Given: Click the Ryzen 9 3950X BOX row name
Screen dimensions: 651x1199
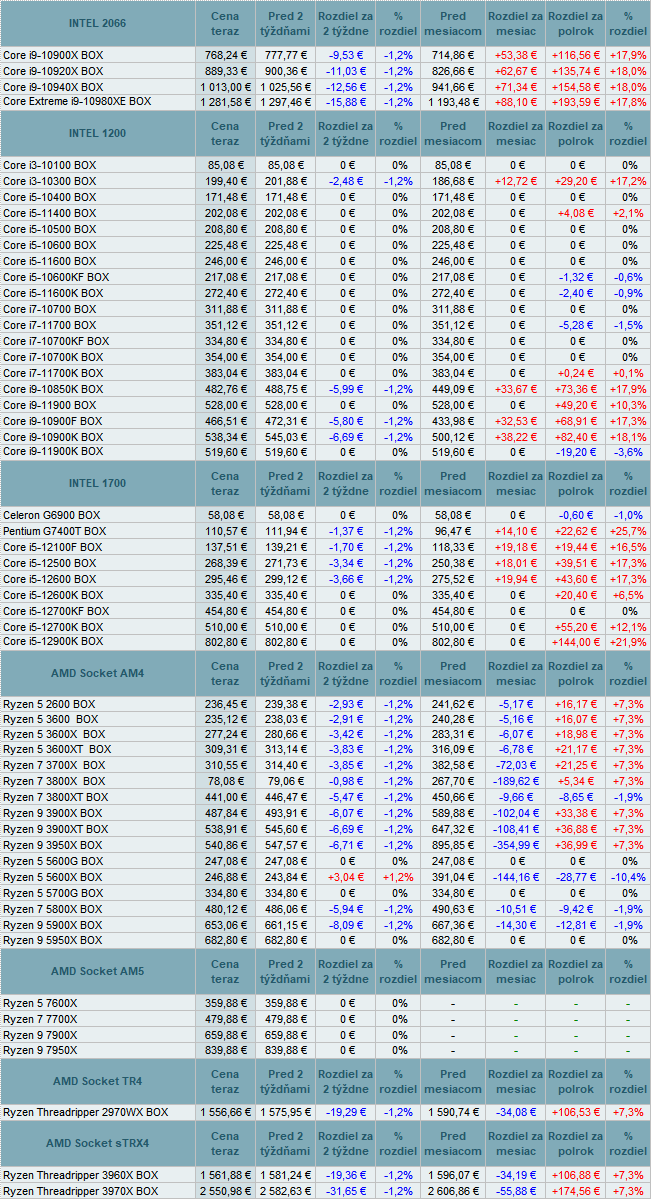Looking at the screenshot, I should tap(53, 845).
